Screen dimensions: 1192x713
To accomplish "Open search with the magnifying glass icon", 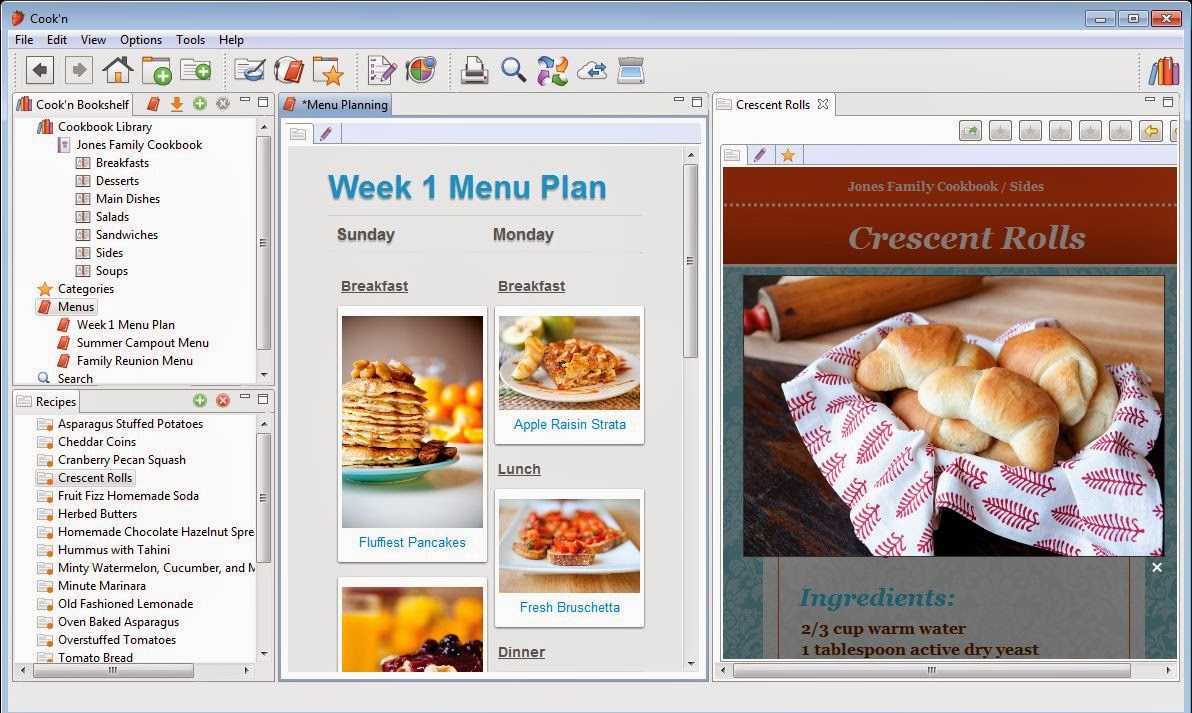I will tap(514, 71).
